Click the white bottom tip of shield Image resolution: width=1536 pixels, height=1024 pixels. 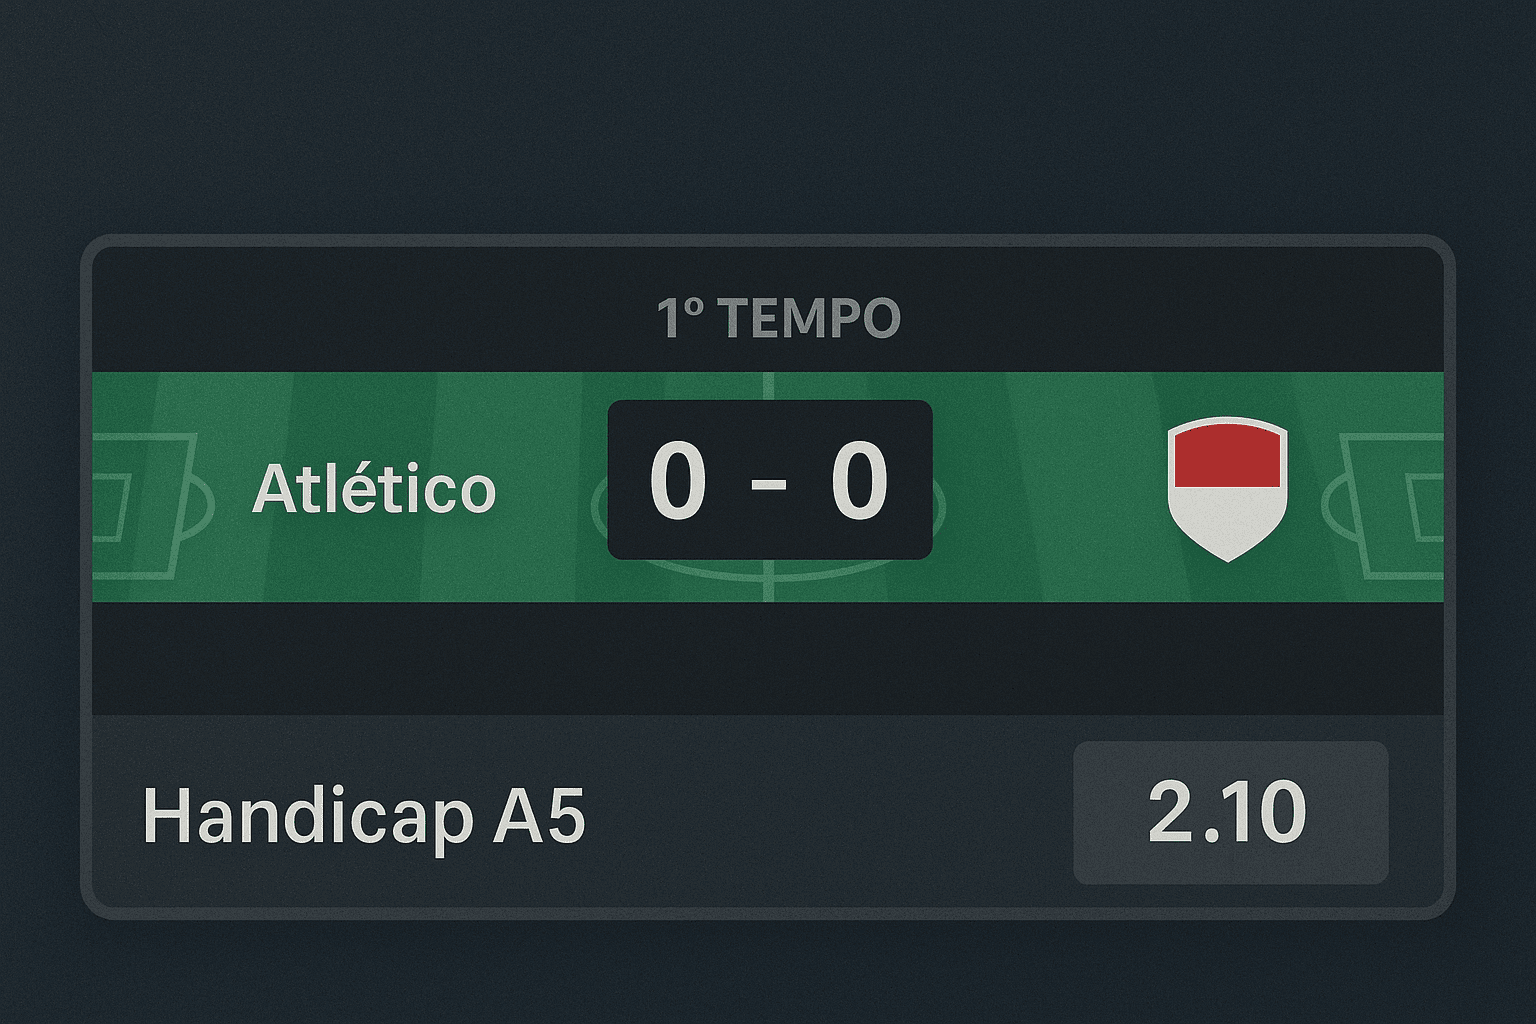[x=1227, y=545]
